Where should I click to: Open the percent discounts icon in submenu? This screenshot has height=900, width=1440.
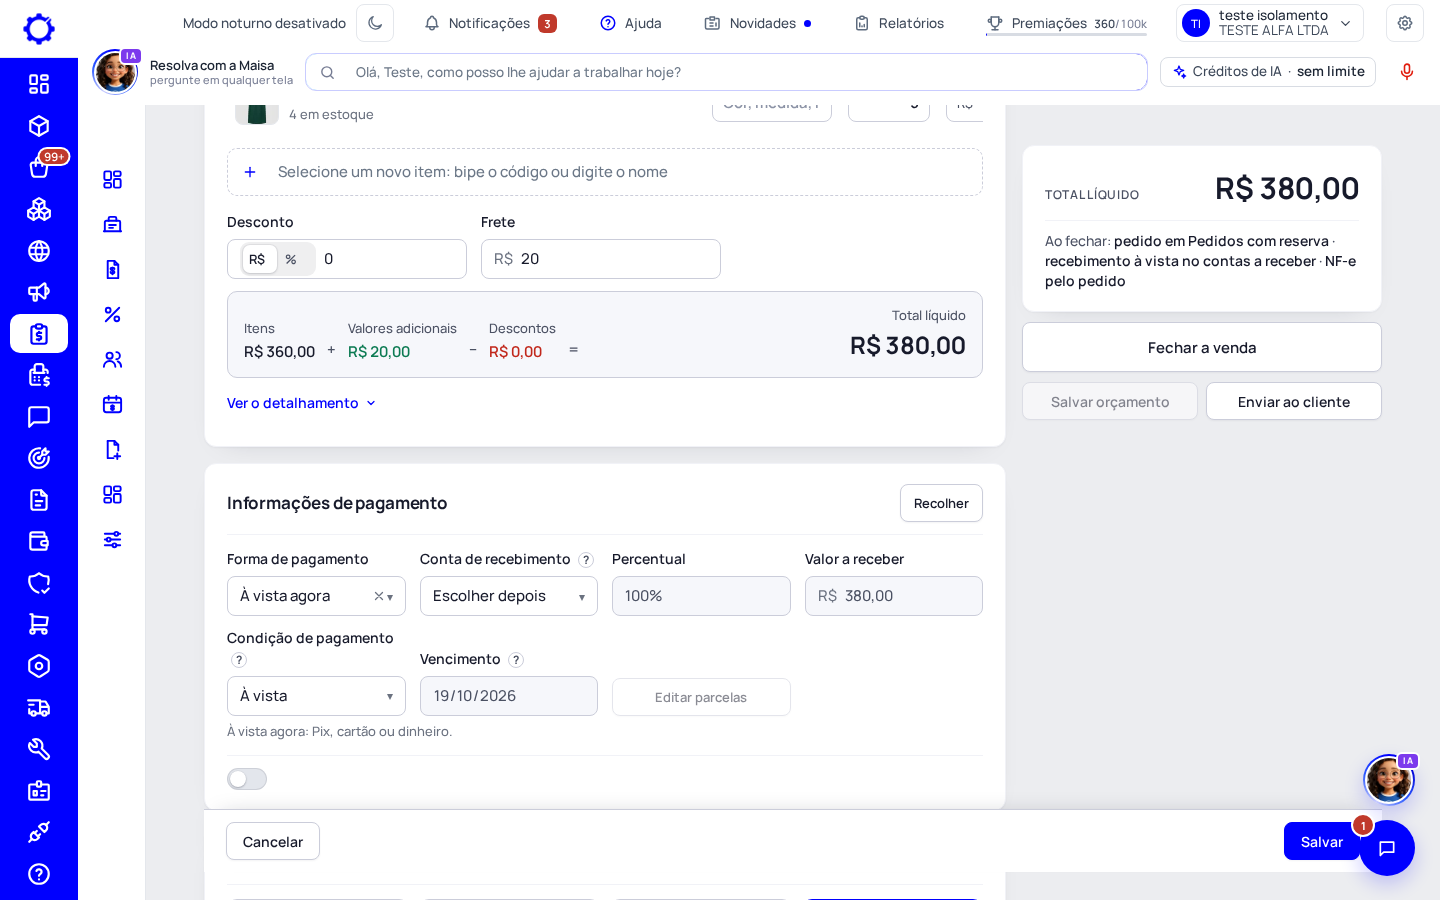pyautogui.click(x=112, y=314)
